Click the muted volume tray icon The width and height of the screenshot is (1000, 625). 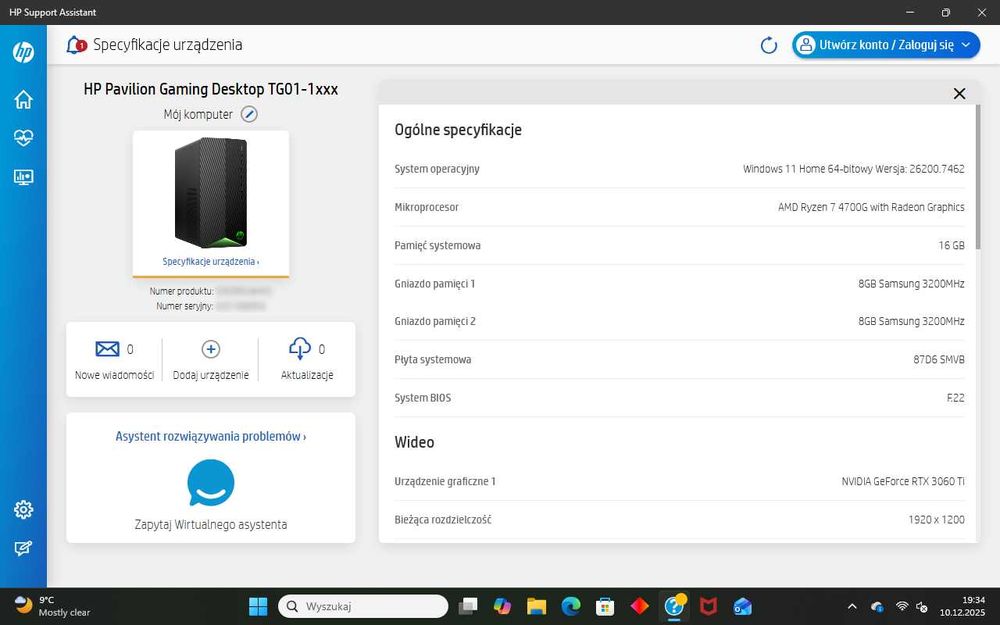click(x=922, y=607)
